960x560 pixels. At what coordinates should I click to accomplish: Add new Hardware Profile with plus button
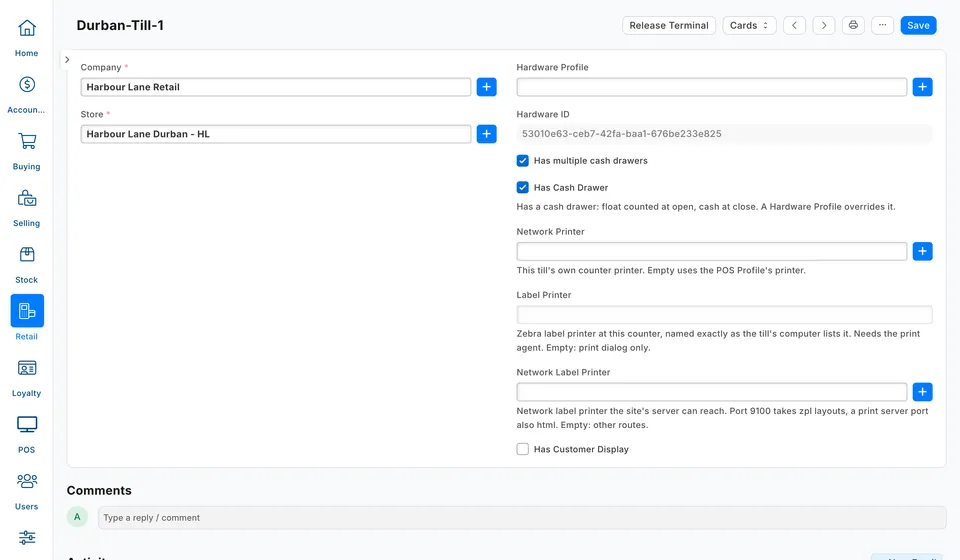[x=923, y=87]
